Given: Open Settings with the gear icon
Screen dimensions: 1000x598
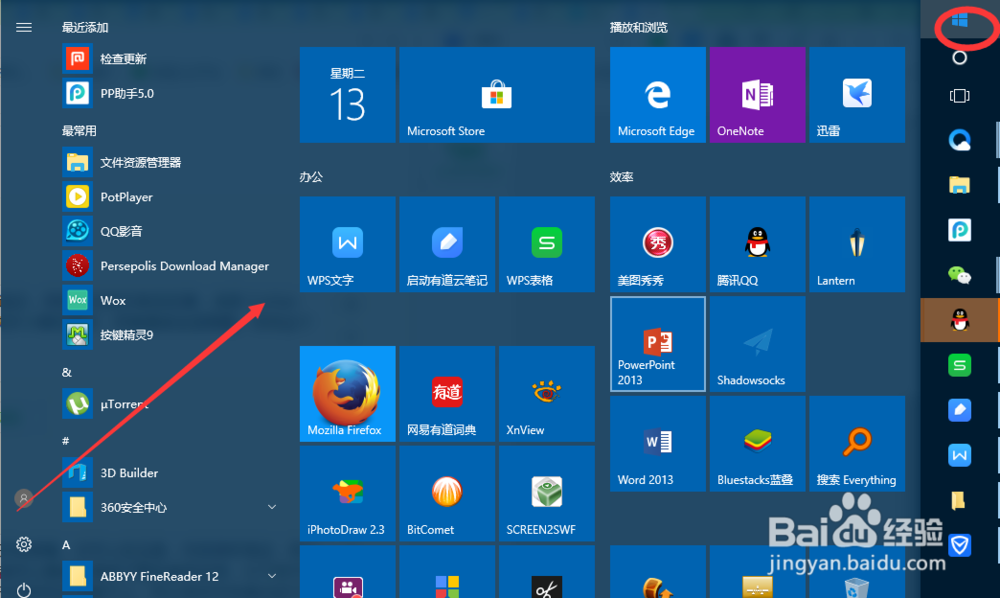Looking at the screenshot, I should pos(23,544).
